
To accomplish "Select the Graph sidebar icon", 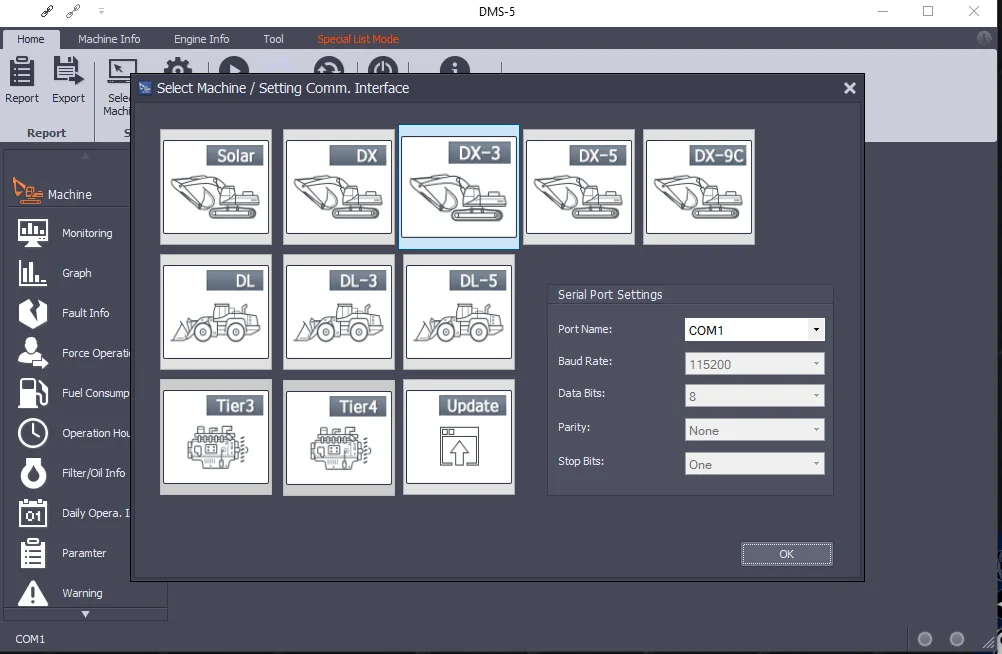I will 33,273.
